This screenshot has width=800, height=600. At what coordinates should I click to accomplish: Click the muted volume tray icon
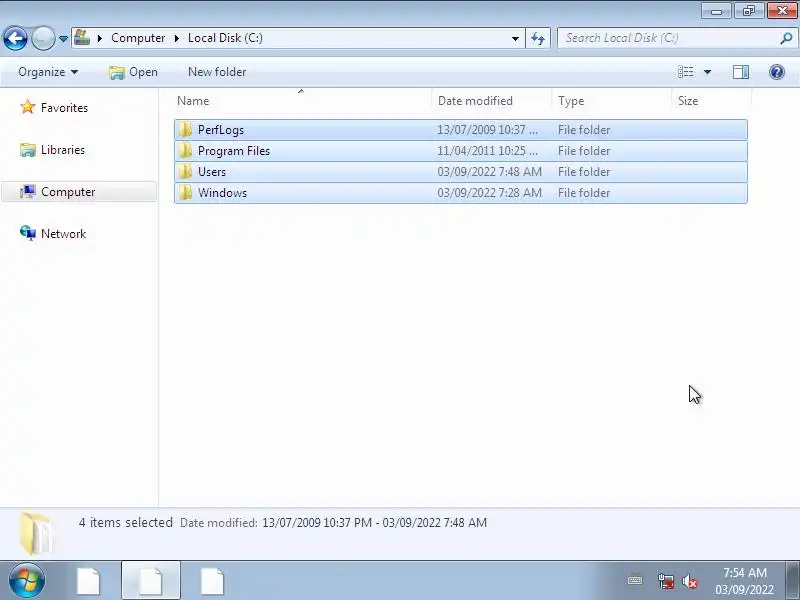click(x=689, y=581)
